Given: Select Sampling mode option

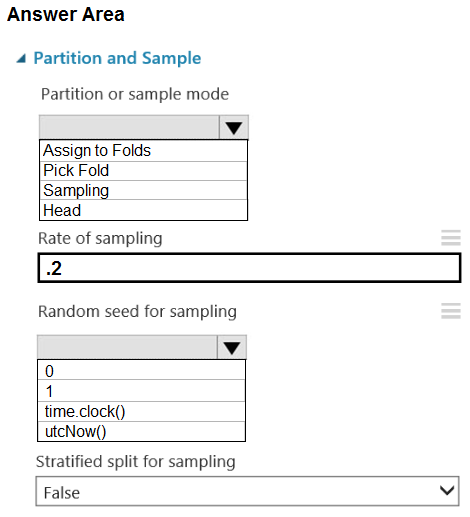Looking at the screenshot, I should (x=143, y=190).
